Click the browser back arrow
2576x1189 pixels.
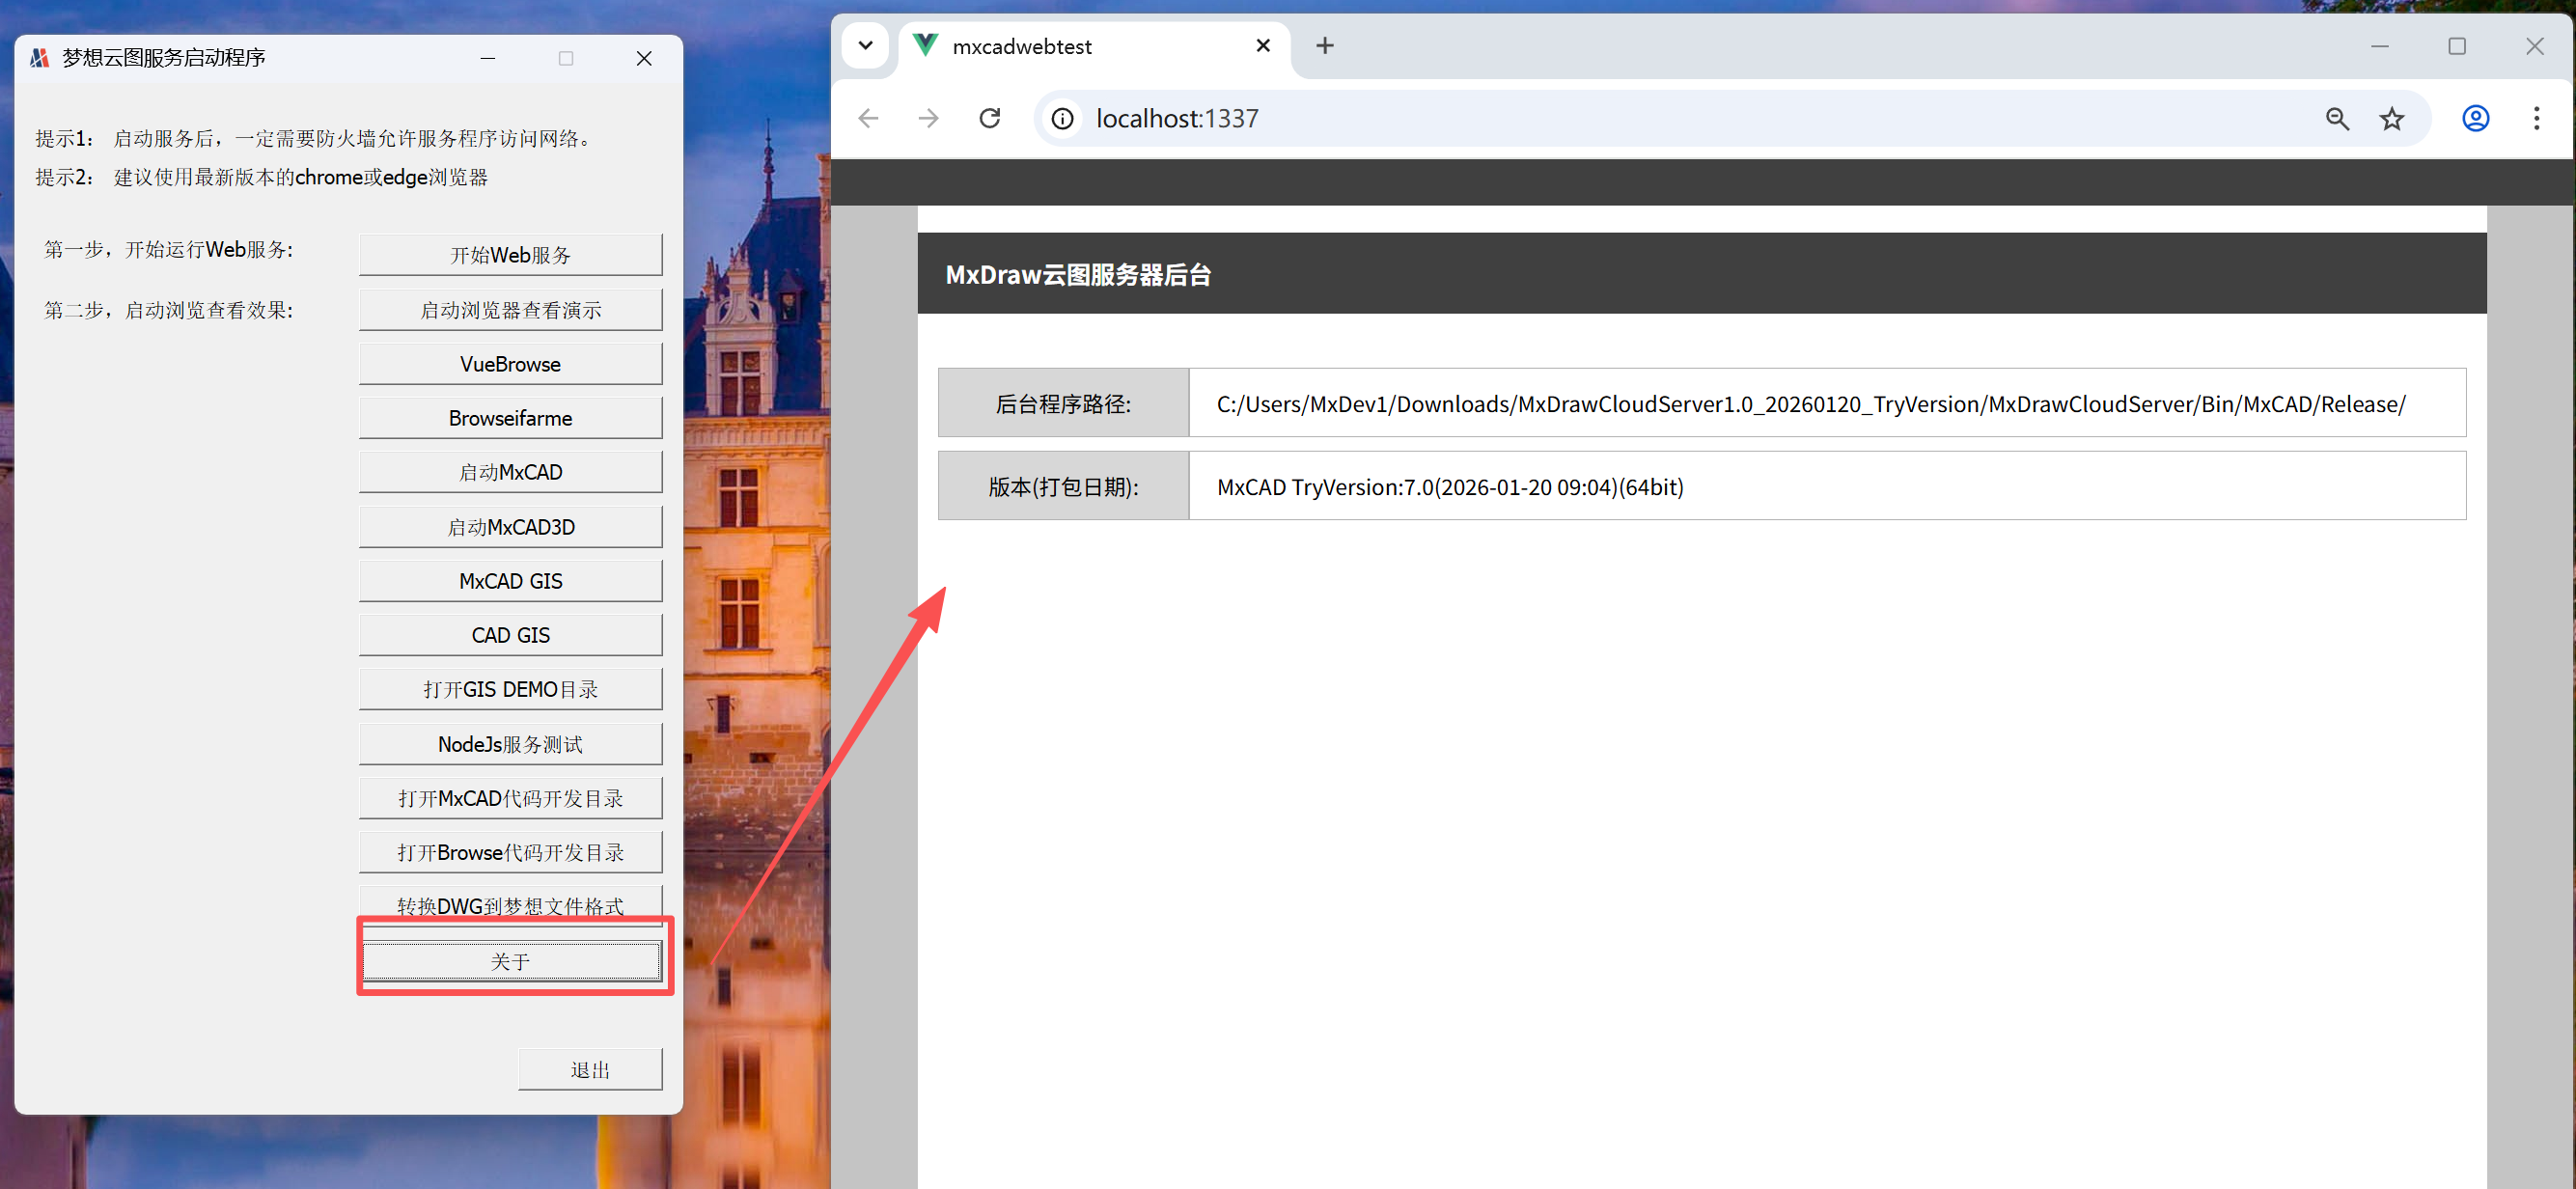tap(868, 118)
